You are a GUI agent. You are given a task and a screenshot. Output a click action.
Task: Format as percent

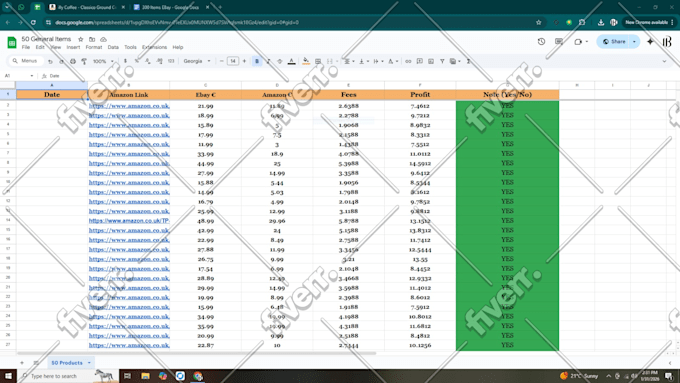pos(137,61)
